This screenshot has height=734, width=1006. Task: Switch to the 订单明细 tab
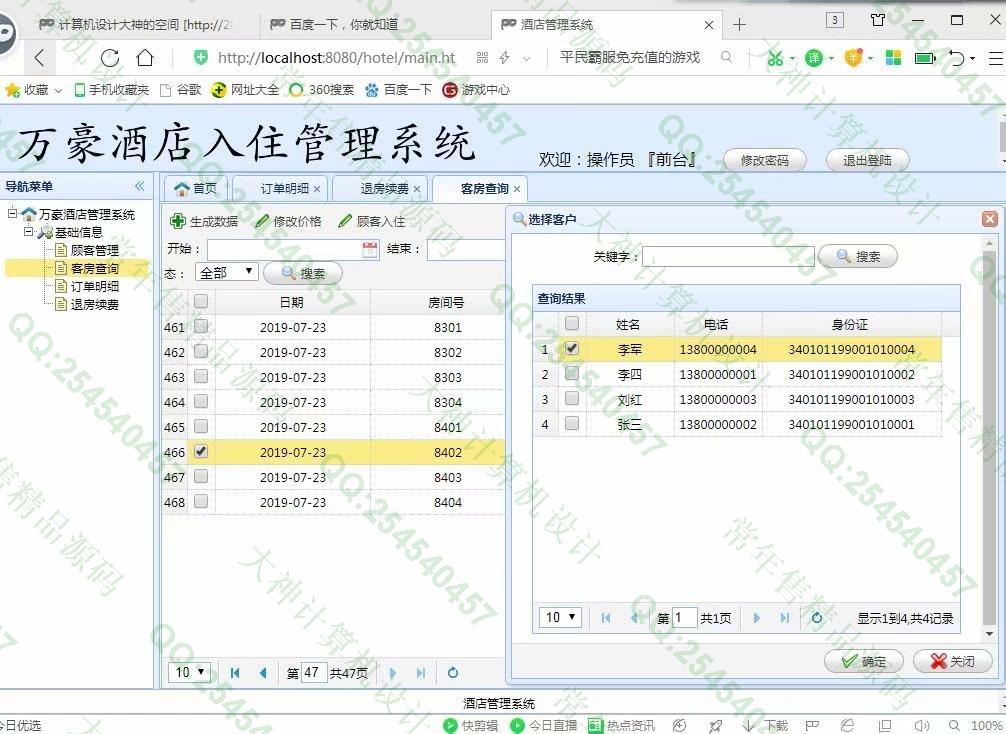(x=285, y=188)
